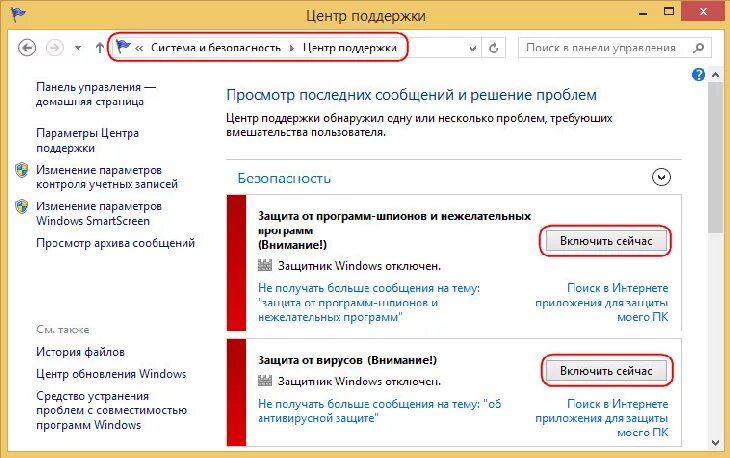Click the Back navigation arrow
Screen dimensions: 730x458
(x=27, y=47)
